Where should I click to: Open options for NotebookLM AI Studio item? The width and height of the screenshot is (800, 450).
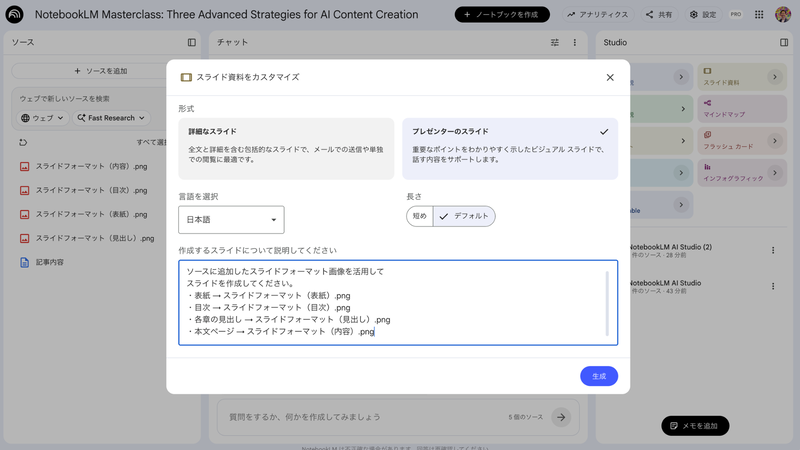tap(773, 286)
